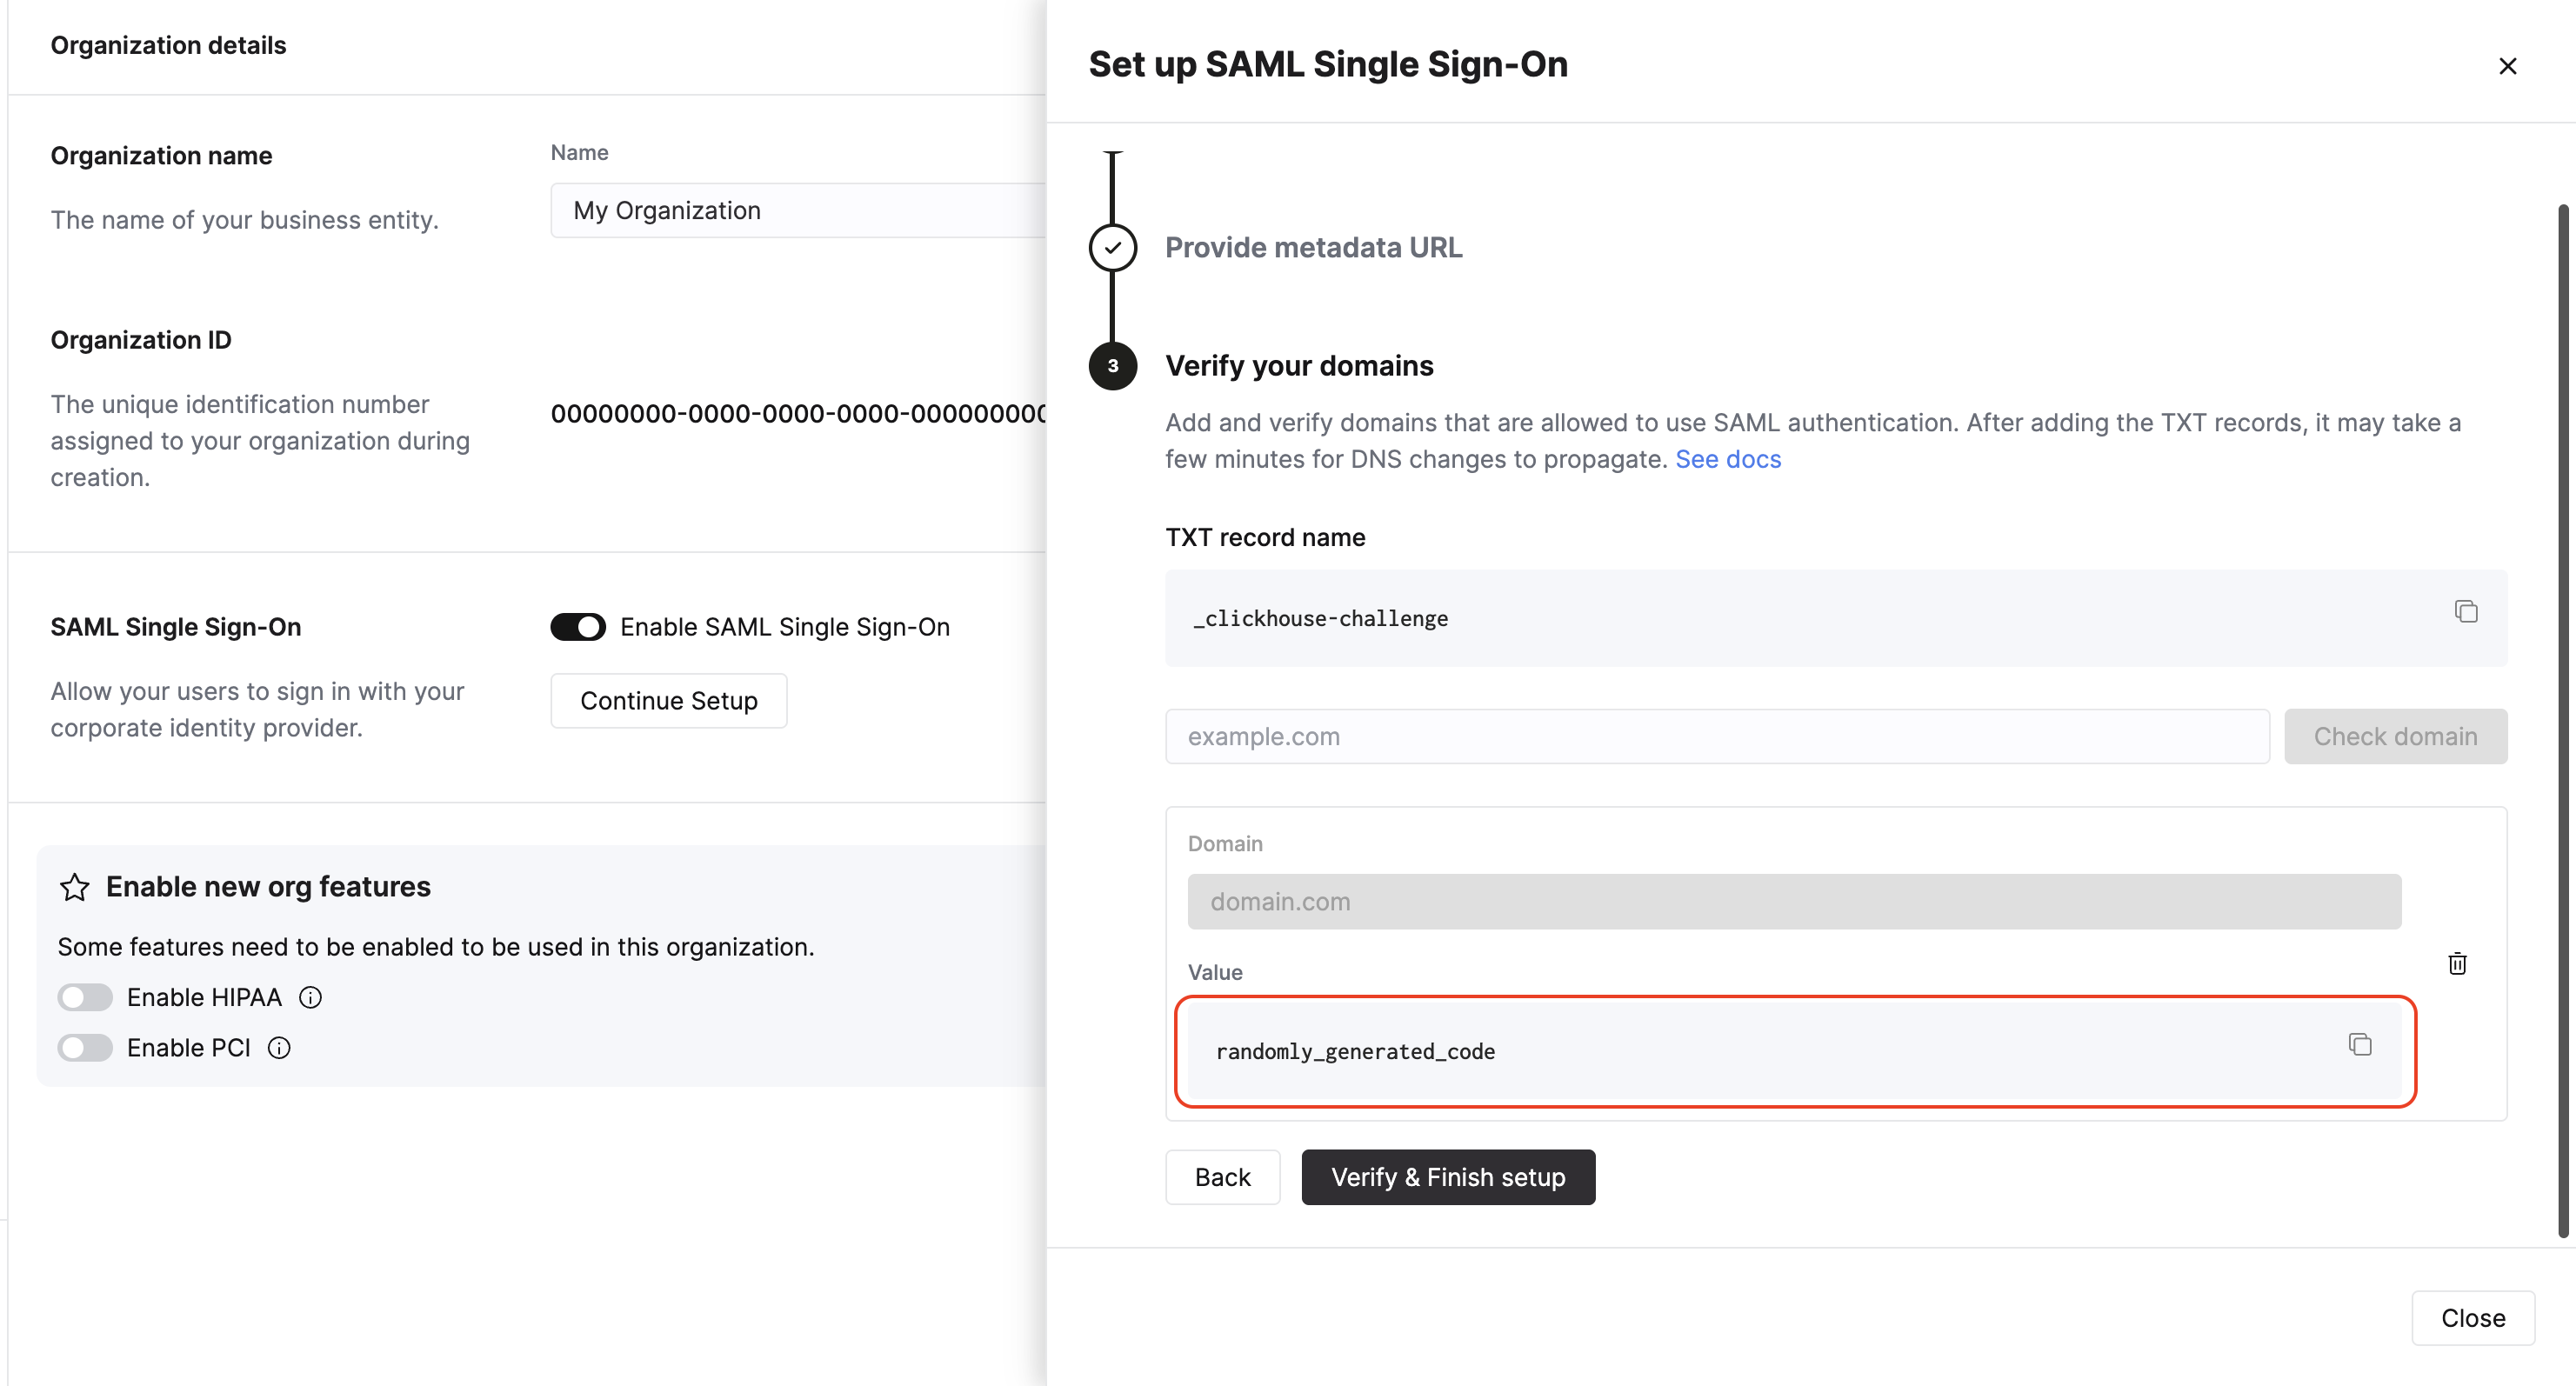Click the star icon beside Enable new org features
The image size is (2576, 1386).
point(74,886)
